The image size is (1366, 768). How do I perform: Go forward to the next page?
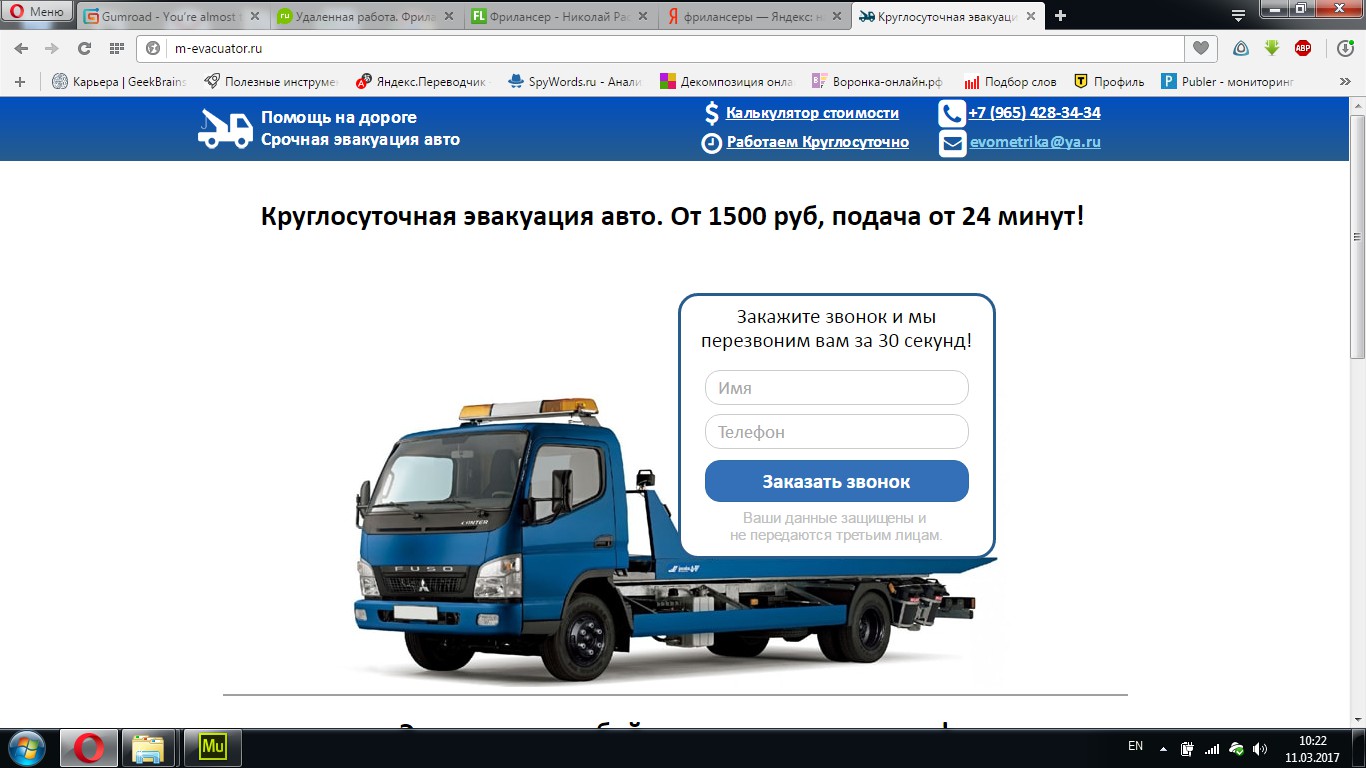tap(52, 48)
